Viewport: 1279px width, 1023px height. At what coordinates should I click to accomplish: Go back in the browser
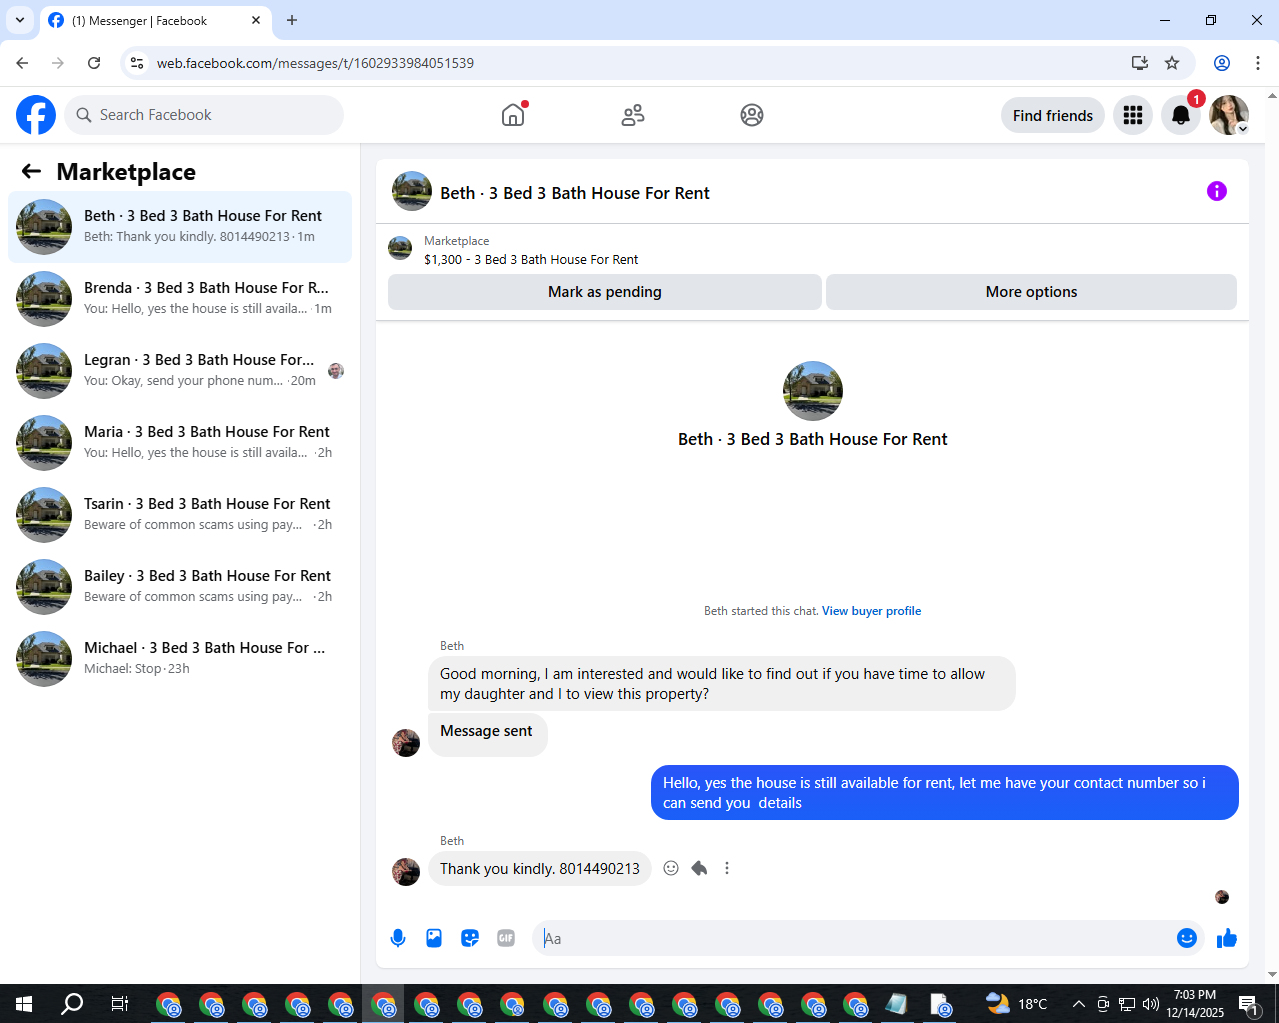pyautogui.click(x=22, y=63)
